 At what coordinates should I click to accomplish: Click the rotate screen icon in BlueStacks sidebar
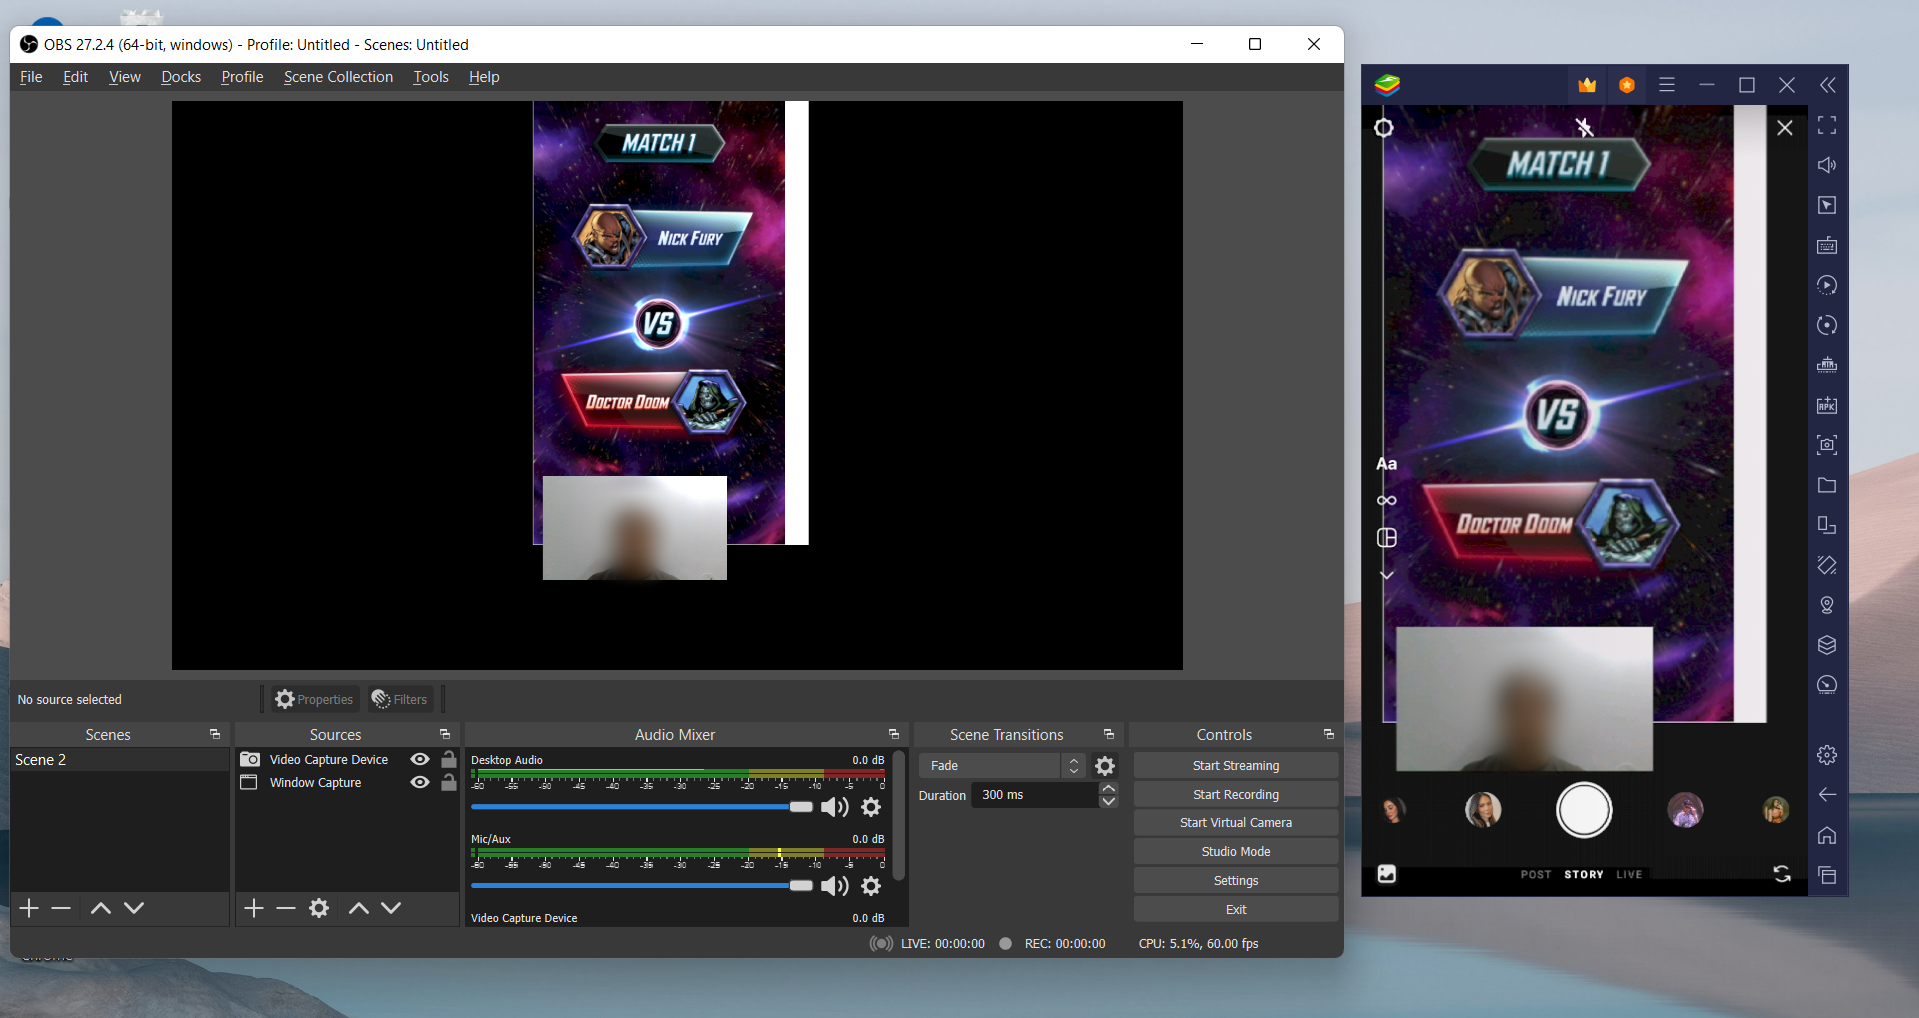tap(1827, 325)
